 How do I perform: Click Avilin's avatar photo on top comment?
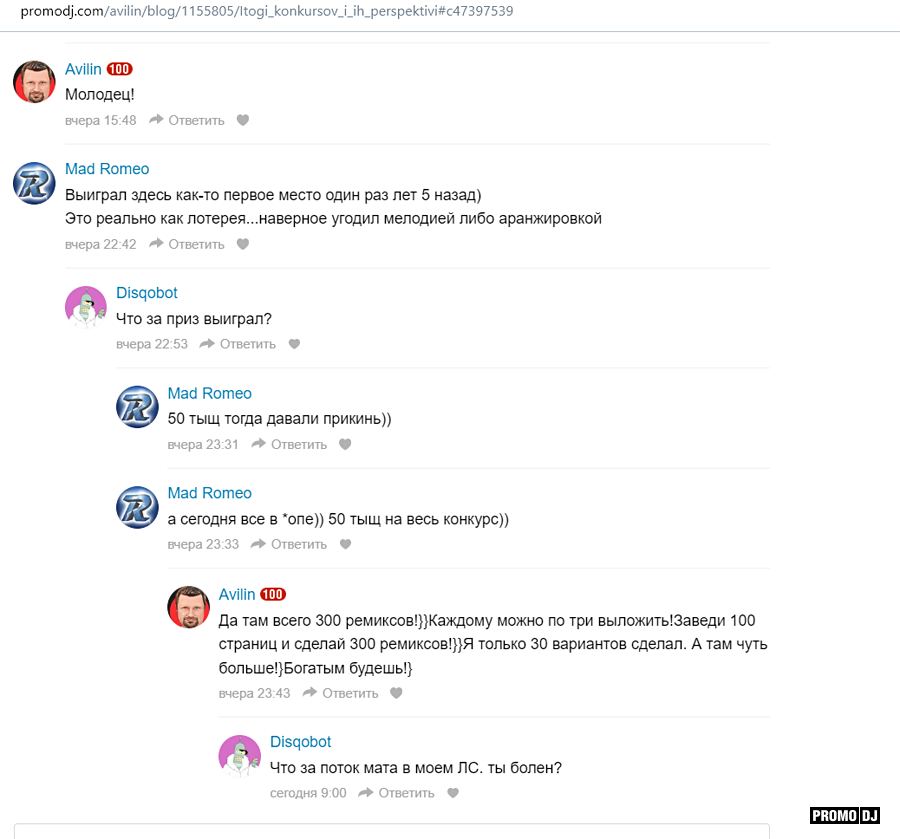[x=34, y=82]
